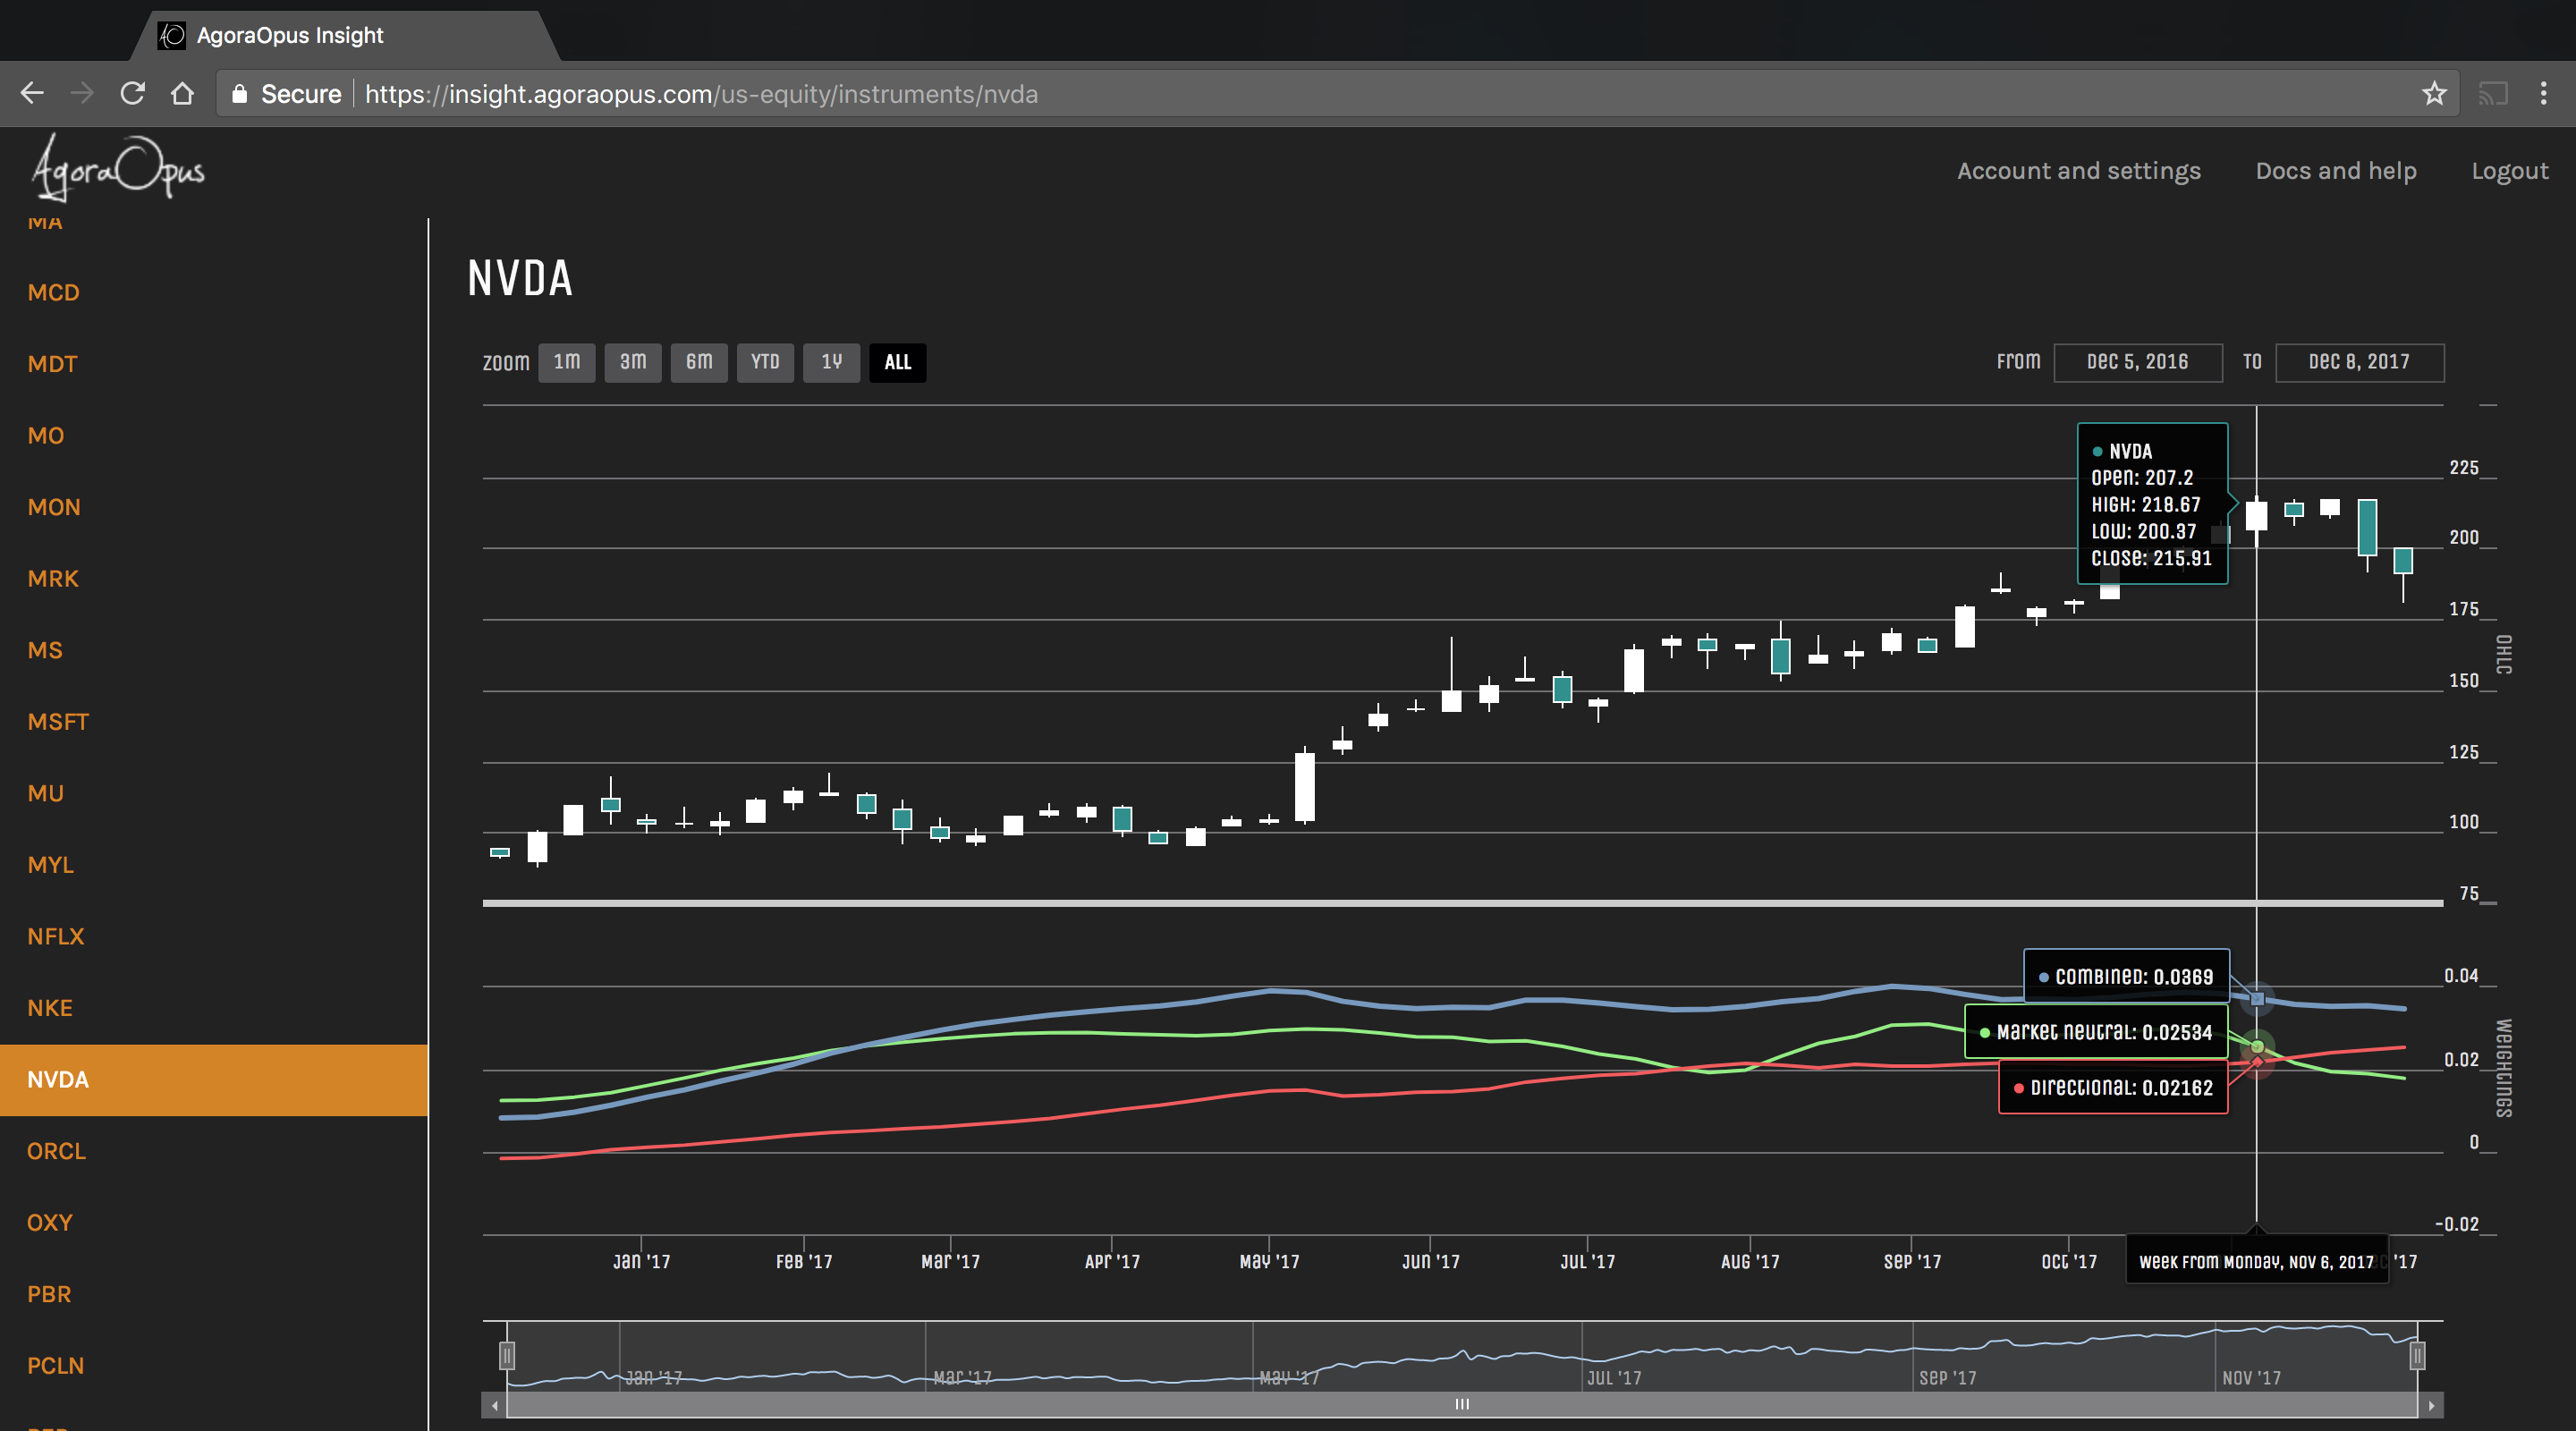This screenshot has height=1431, width=2576.
Task: Click the Market Neutral weighting marker
Action: (2257, 1046)
